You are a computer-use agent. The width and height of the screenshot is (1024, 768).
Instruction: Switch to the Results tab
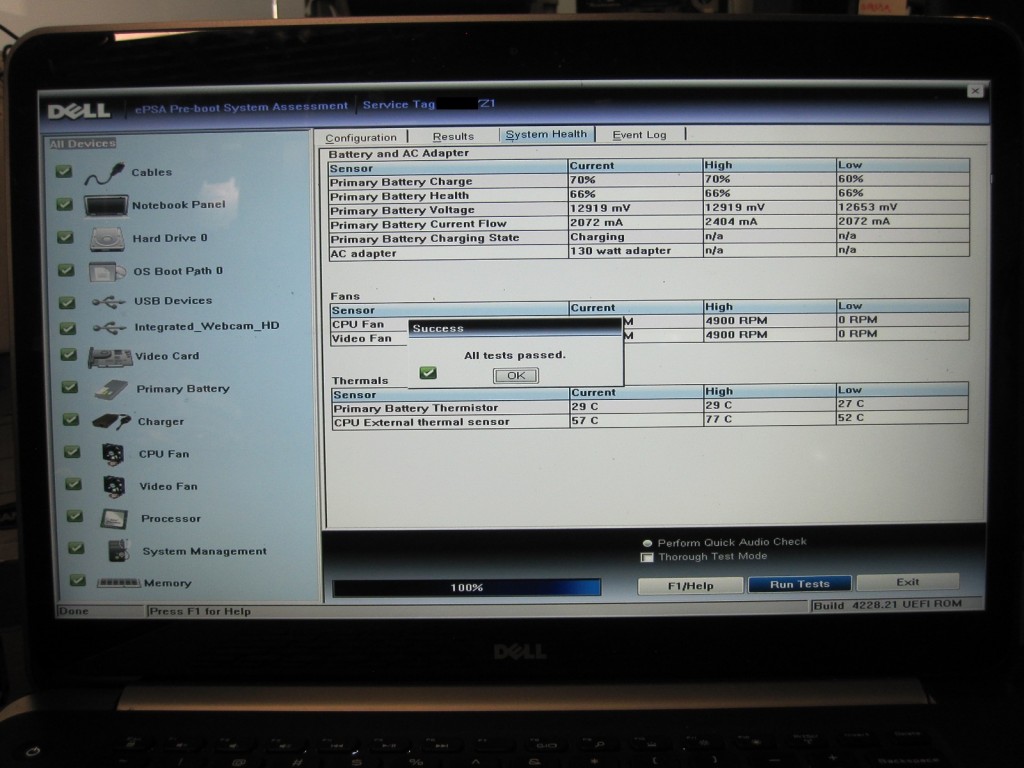pos(453,136)
